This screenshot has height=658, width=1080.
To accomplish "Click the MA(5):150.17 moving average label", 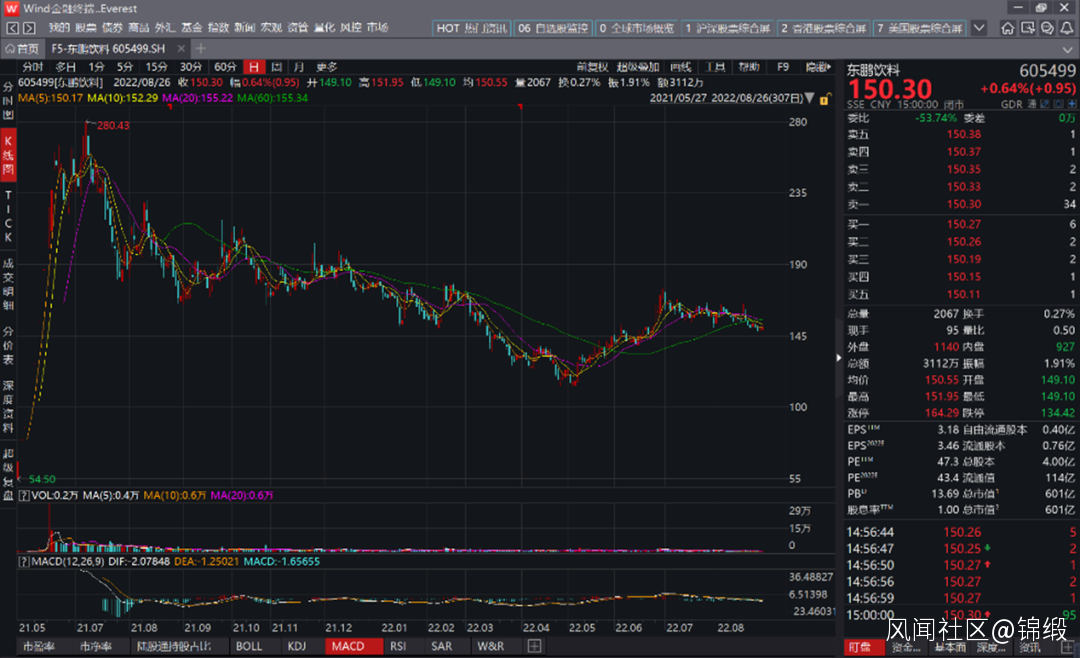I will [x=50, y=98].
